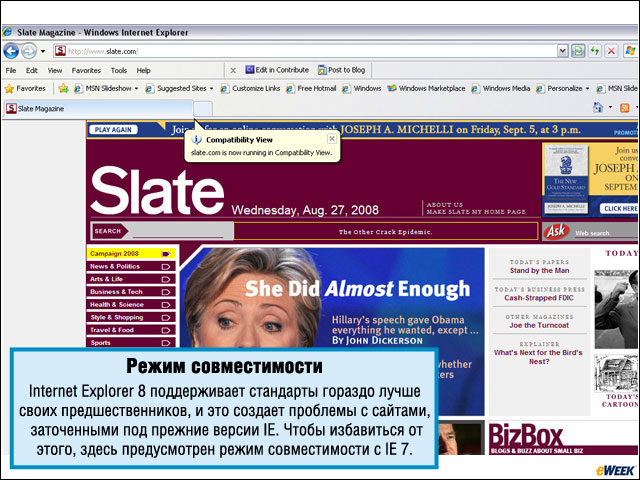Select the Slate Magazine tab
The width and height of the screenshot is (640, 480).
[98, 109]
